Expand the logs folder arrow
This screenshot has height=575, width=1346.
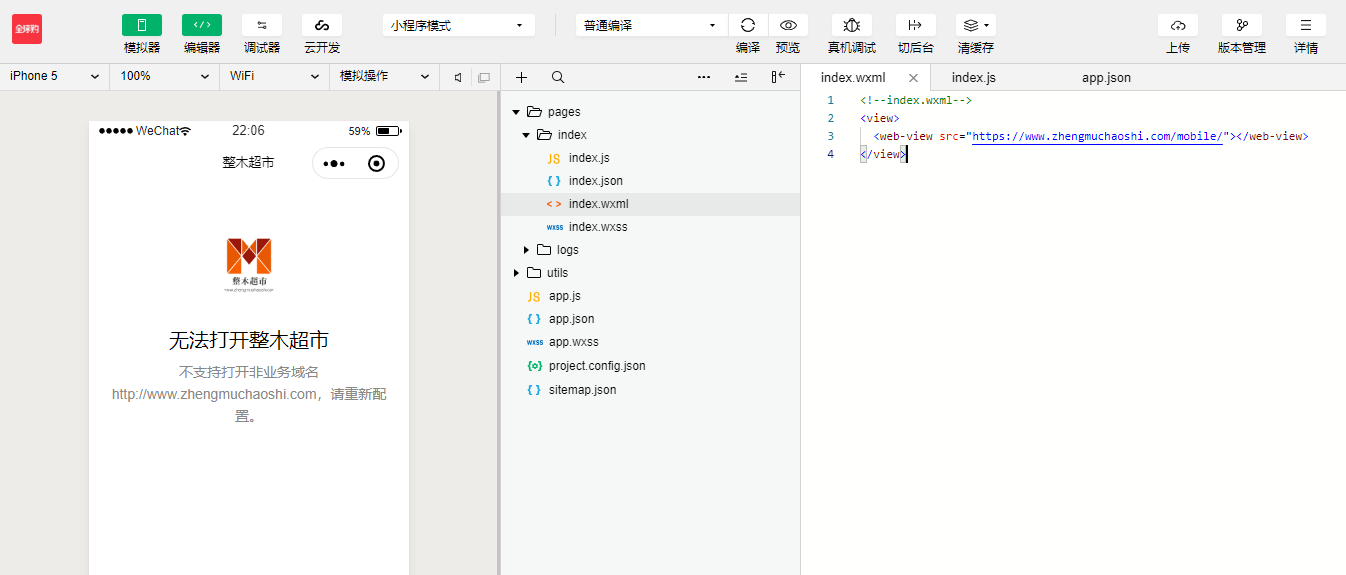[x=526, y=250]
